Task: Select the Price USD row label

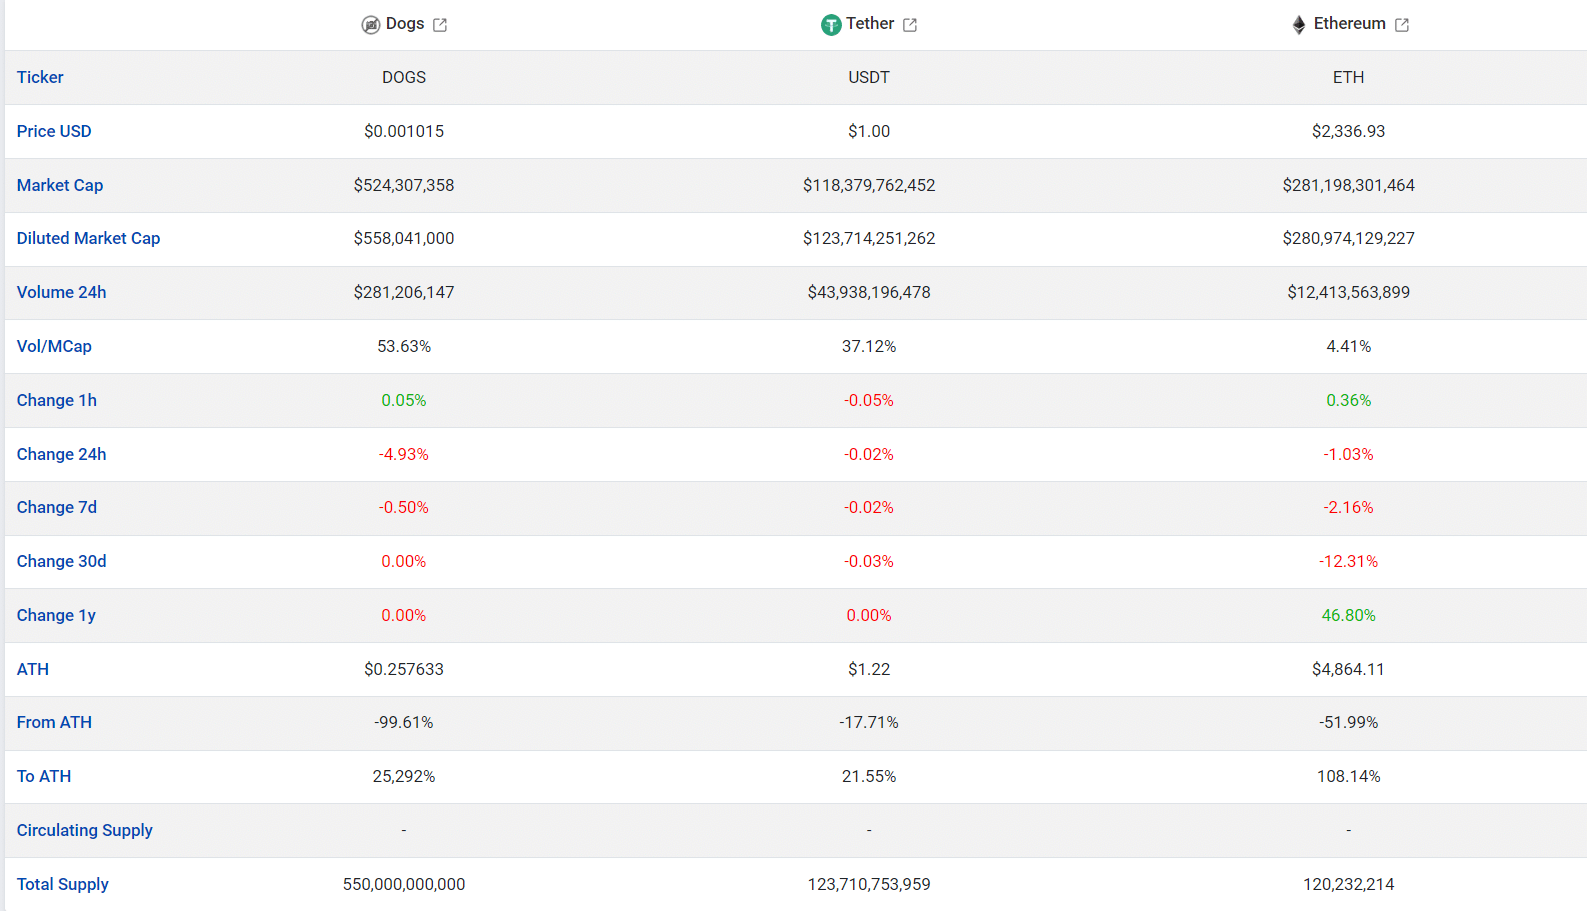Action: pos(54,131)
